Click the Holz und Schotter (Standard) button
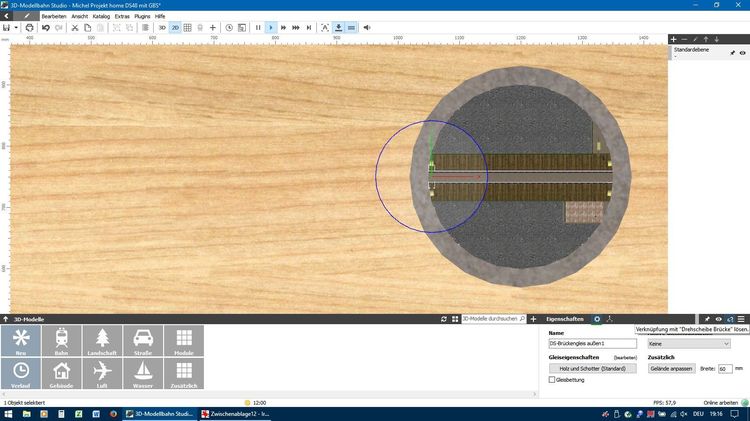The image size is (750, 421). 593,368
